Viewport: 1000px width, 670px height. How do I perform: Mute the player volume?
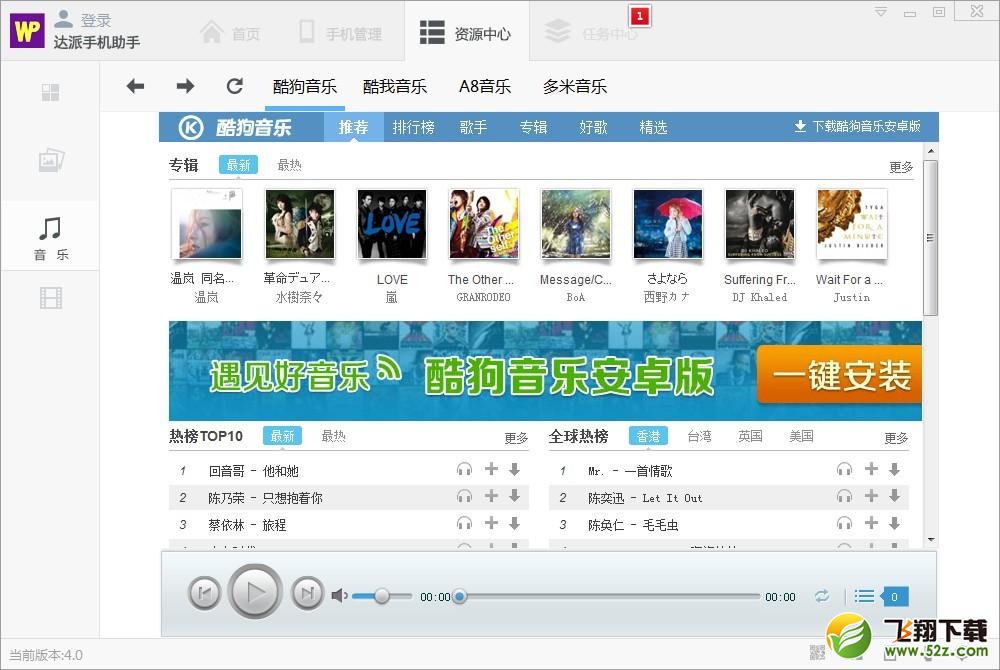click(339, 595)
